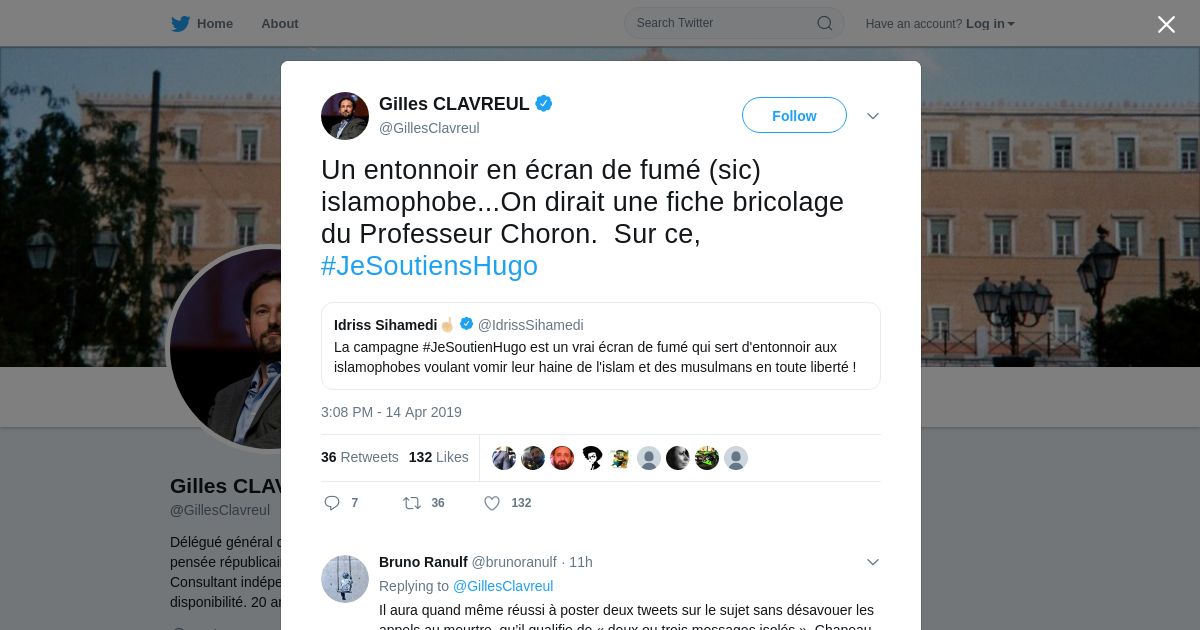Open the @GillesClavreul reply mention link
Viewport: 1200px width, 630px height.
coord(503,586)
